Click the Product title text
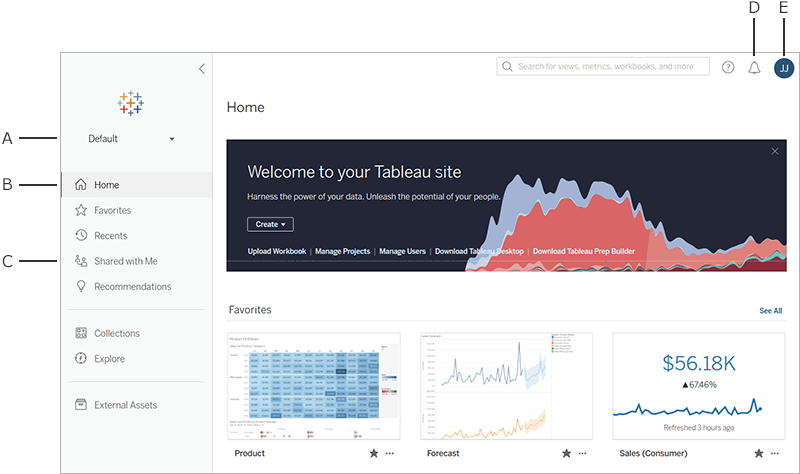 (249, 453)
